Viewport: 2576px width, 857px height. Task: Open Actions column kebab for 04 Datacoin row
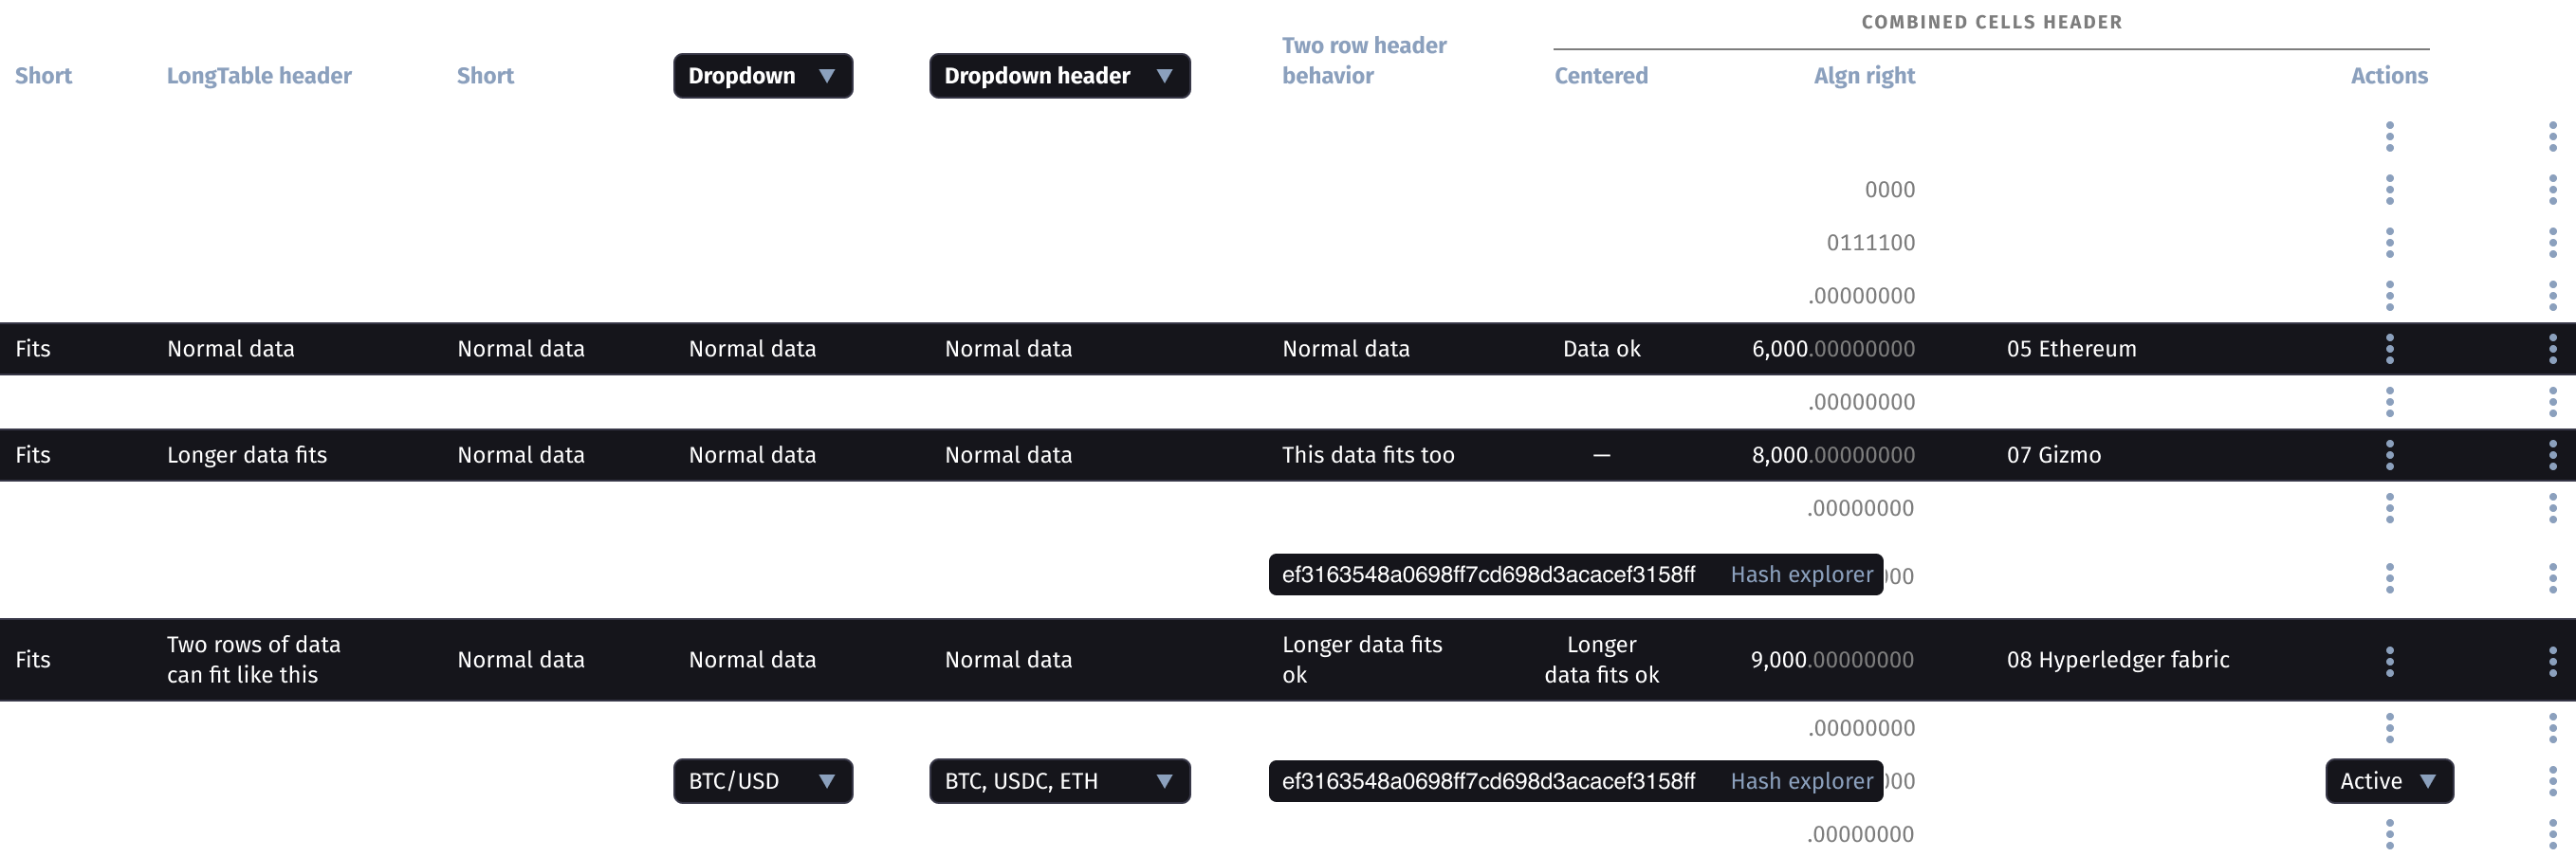(x=2389, y=295)
